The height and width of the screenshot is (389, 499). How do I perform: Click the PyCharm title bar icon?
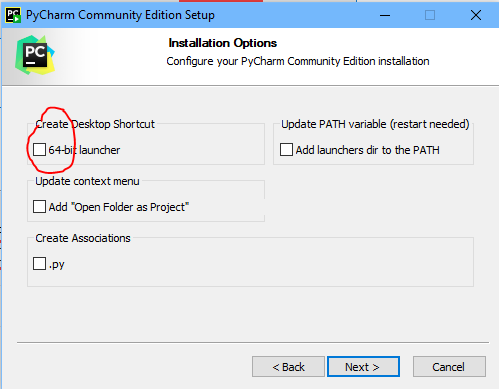point(13,15)
